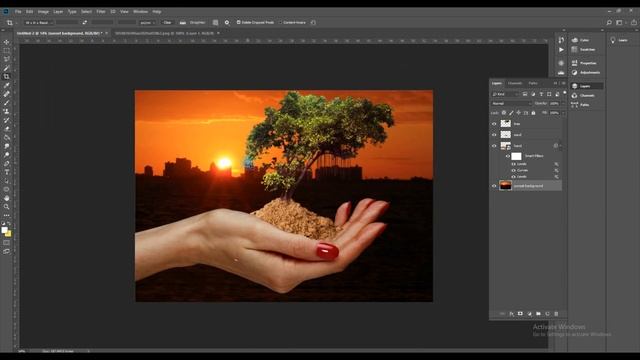640x360 pixels.
Task: Select the Horizontal Type tool
Action: pyautogui.click(x=7, y=172)
